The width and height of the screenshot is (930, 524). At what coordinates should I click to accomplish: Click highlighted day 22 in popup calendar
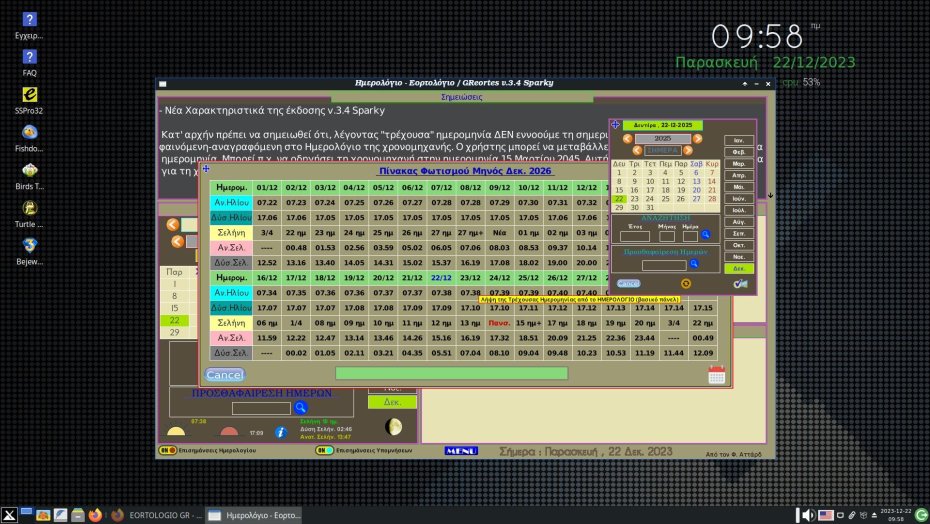[619, 199]
